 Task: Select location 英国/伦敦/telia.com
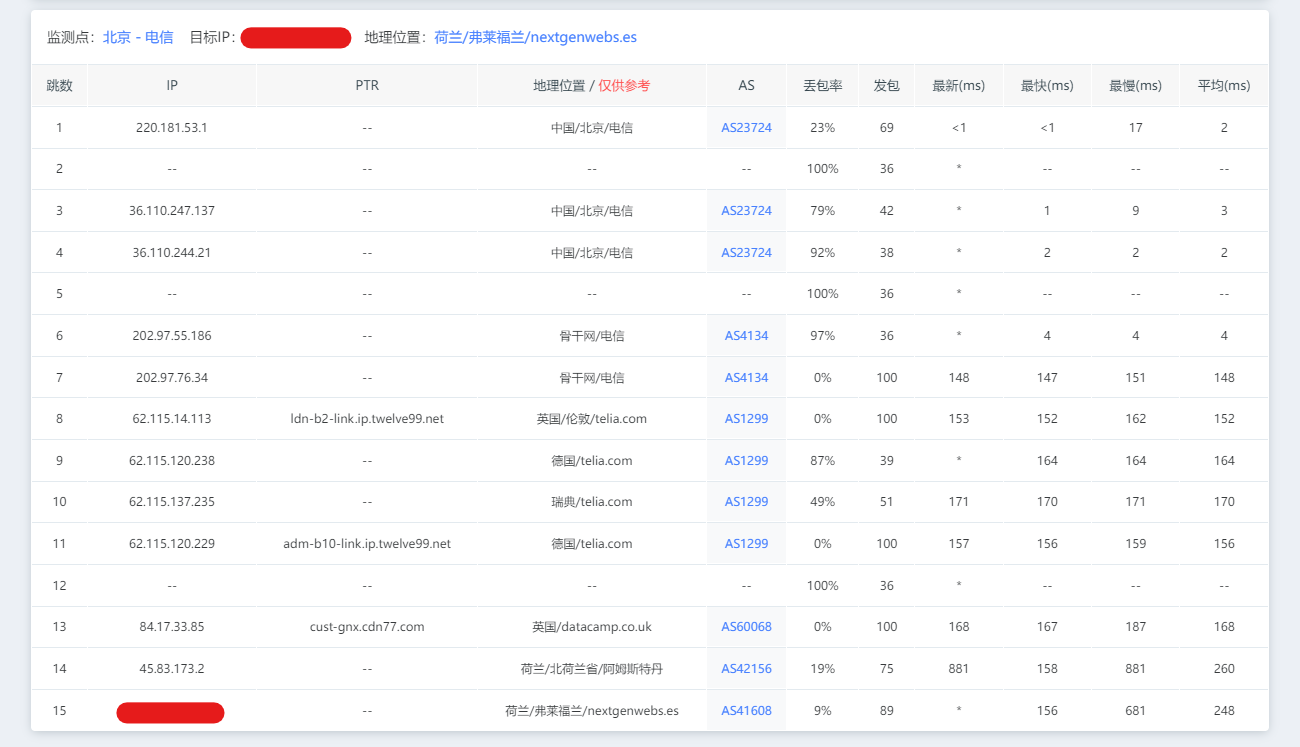pyautogui.click(x=592, y=419)
